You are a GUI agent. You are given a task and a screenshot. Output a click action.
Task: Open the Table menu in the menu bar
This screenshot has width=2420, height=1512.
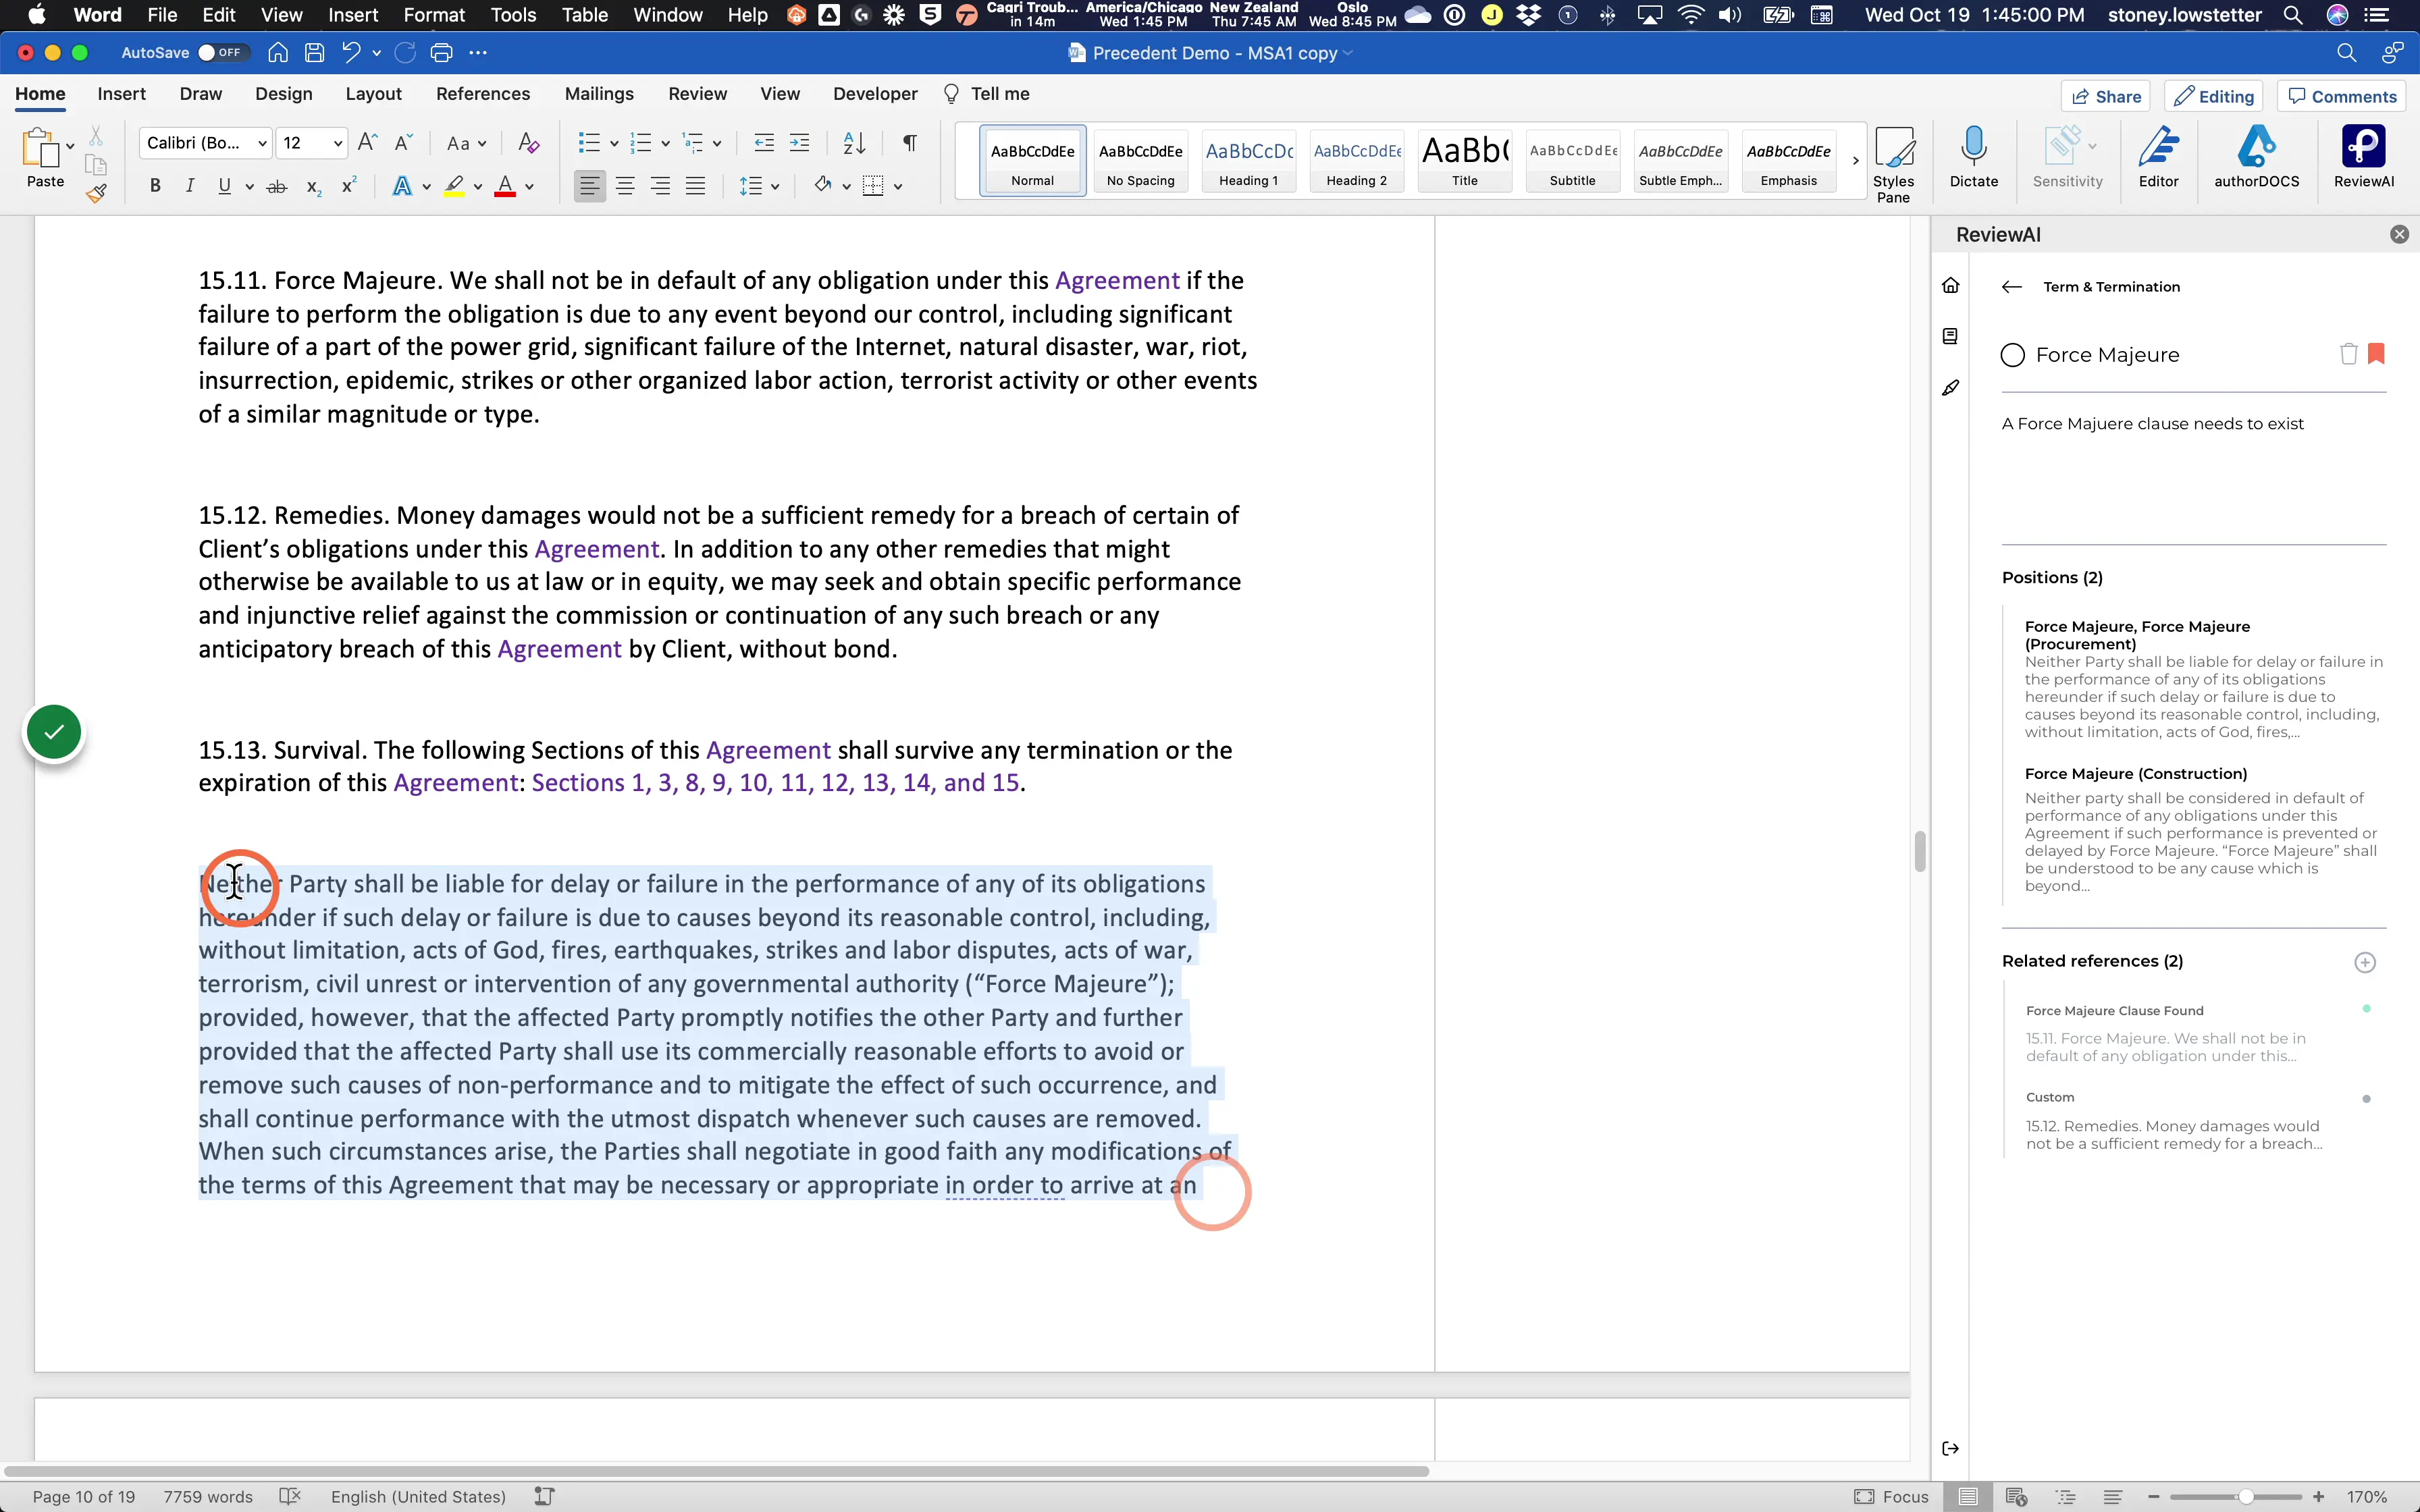point(585,15)
